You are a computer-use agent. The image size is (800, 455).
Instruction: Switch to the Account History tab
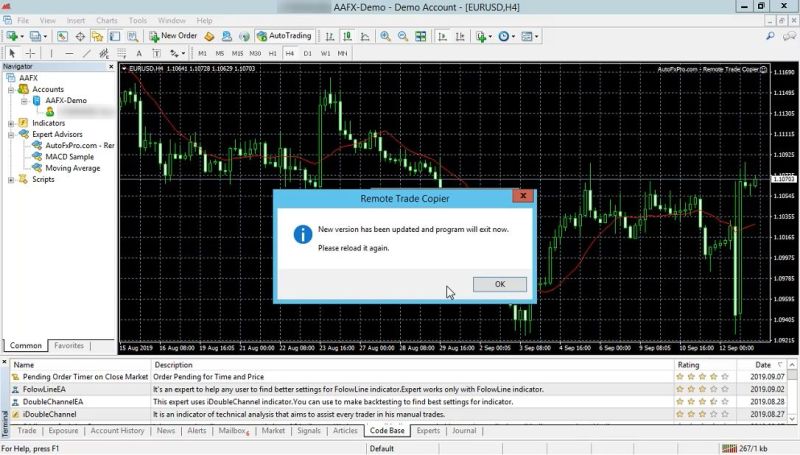(117, 430)
